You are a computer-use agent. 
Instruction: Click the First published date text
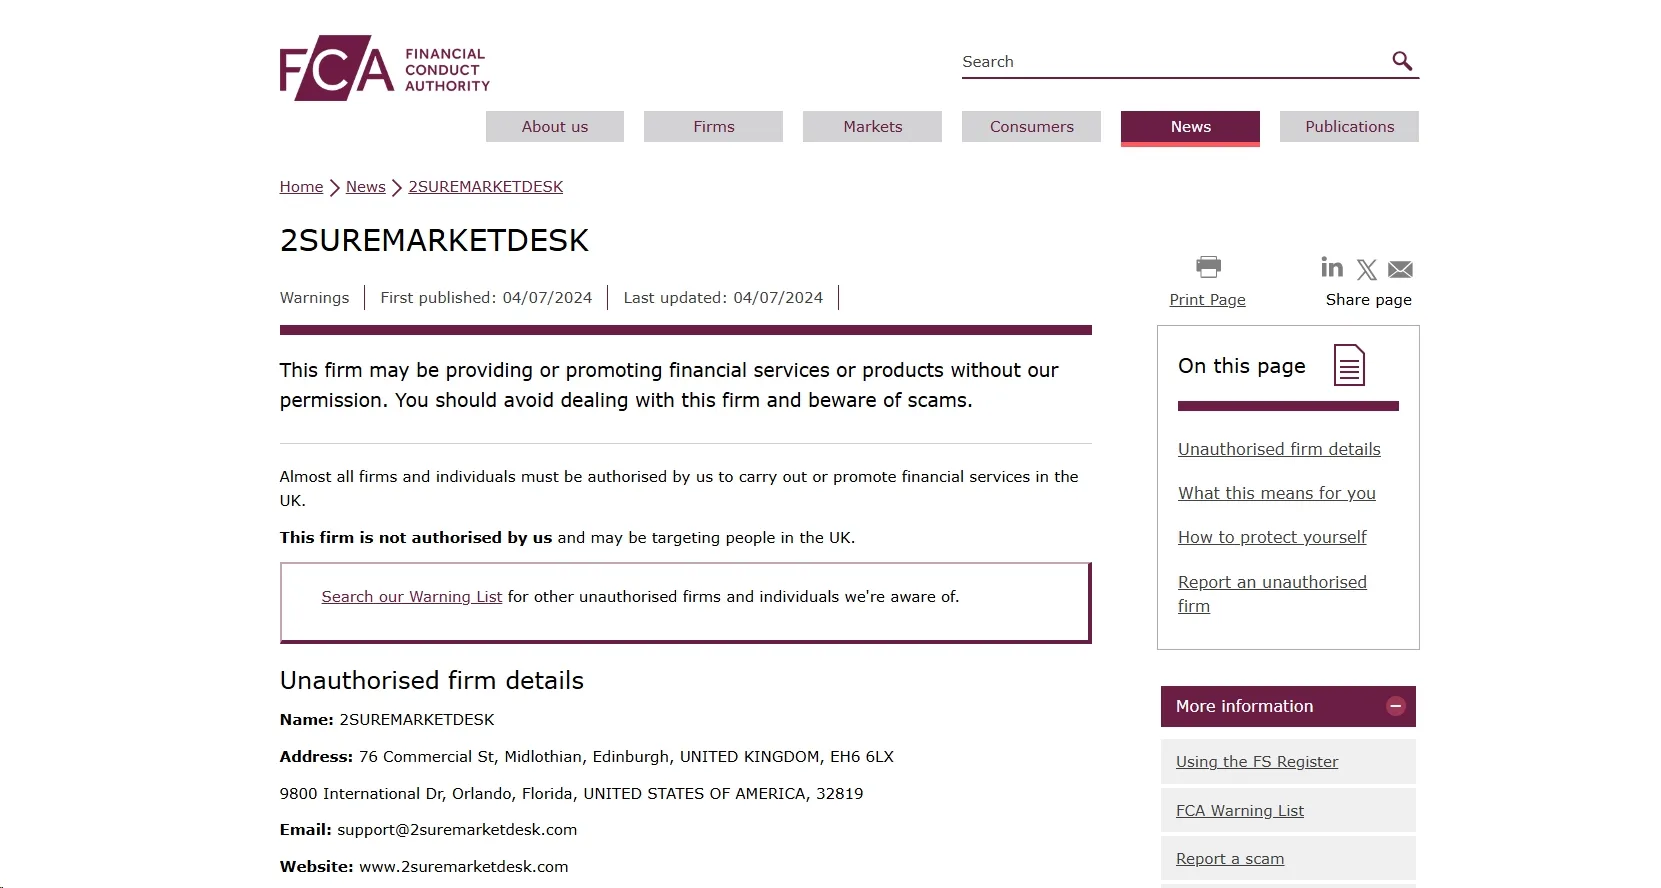[486, 298]
